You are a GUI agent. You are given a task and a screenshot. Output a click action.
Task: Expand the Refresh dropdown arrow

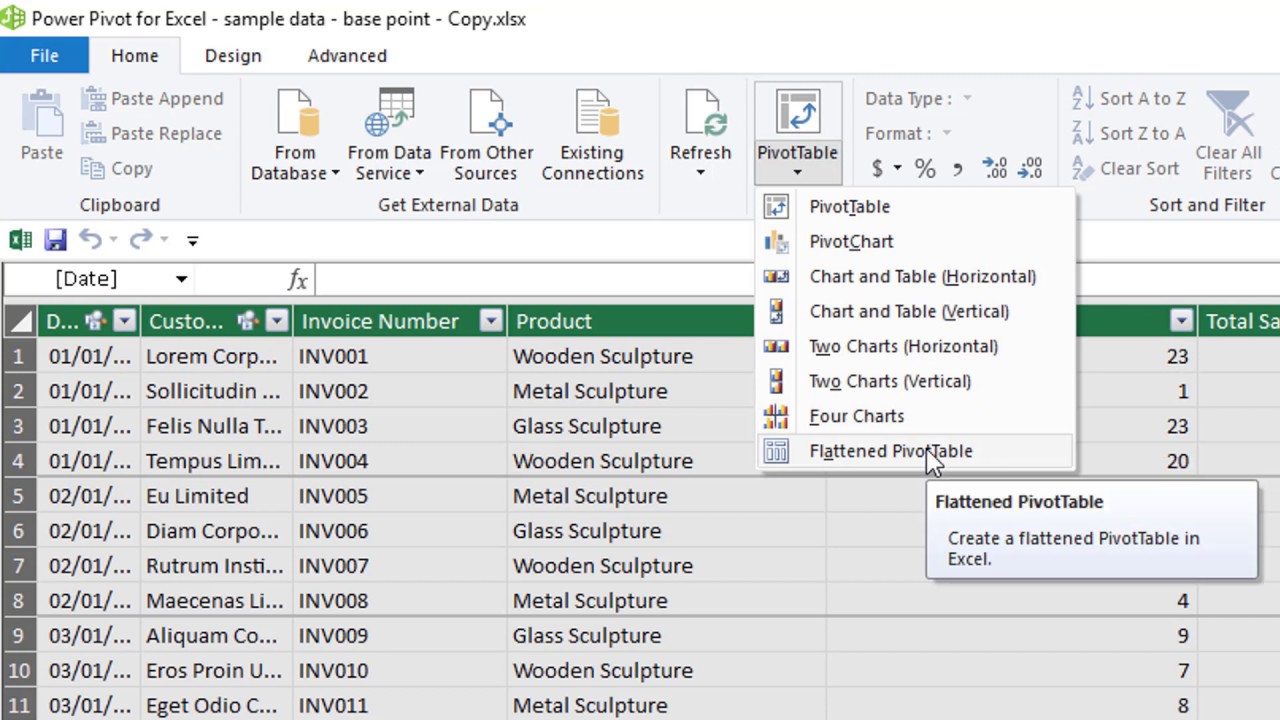pos(700,173)
